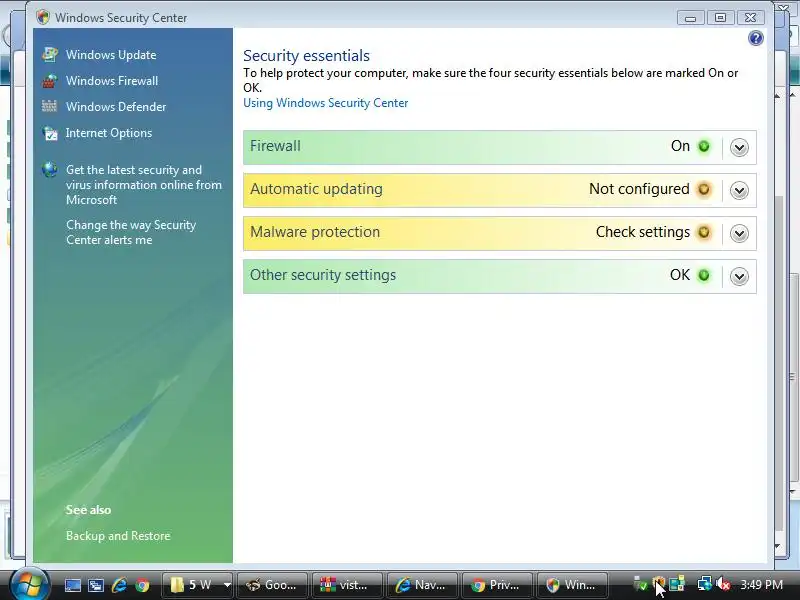Close the Windows Security Center window

coord(750,18)
